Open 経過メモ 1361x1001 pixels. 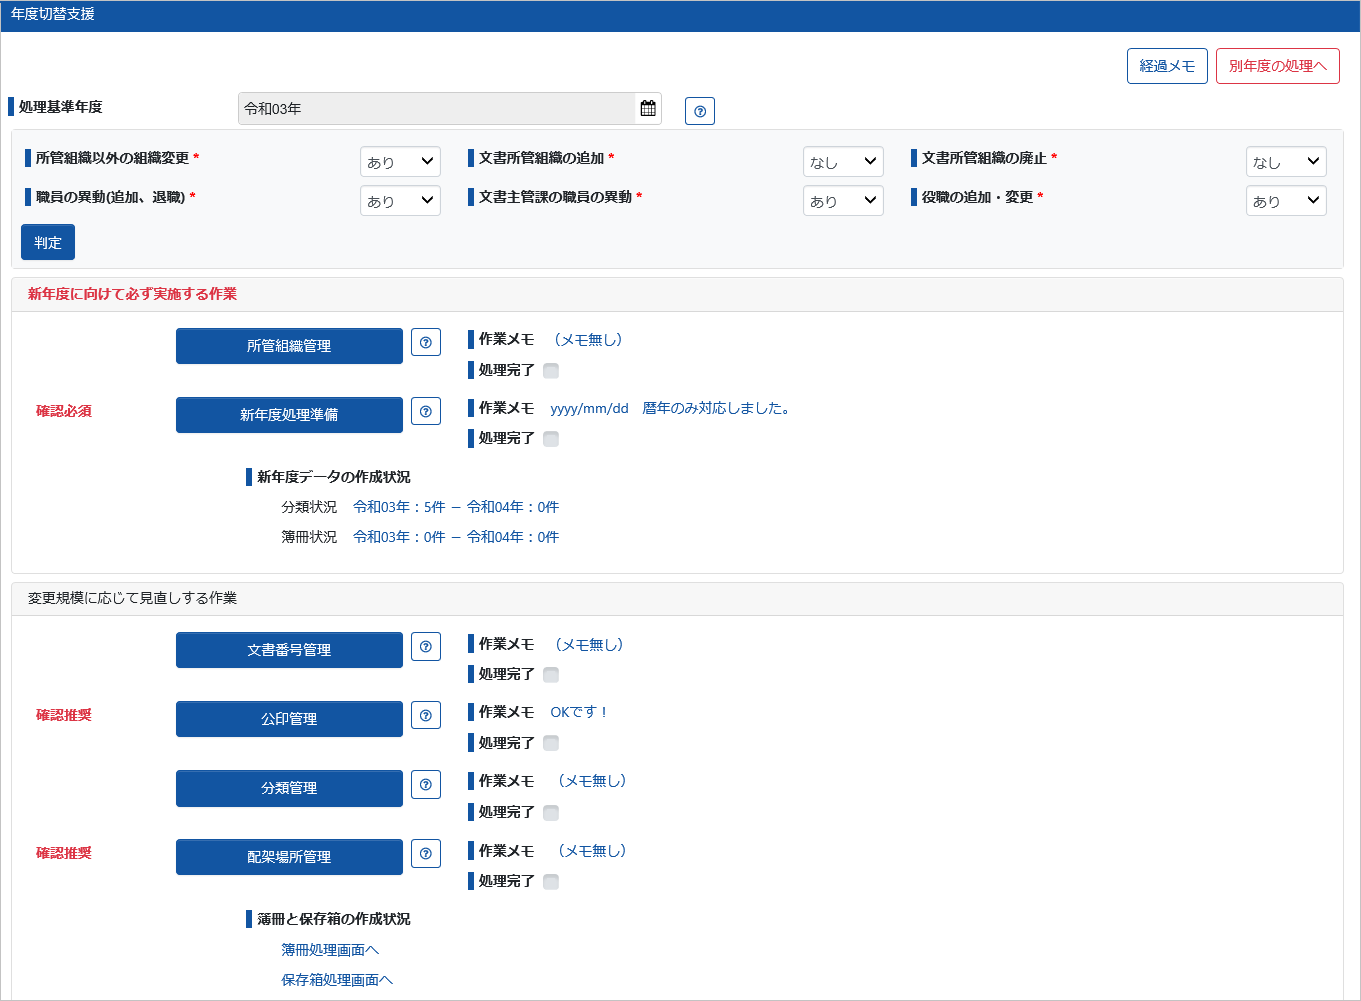pyautogui.click(x=1167, y=66)
